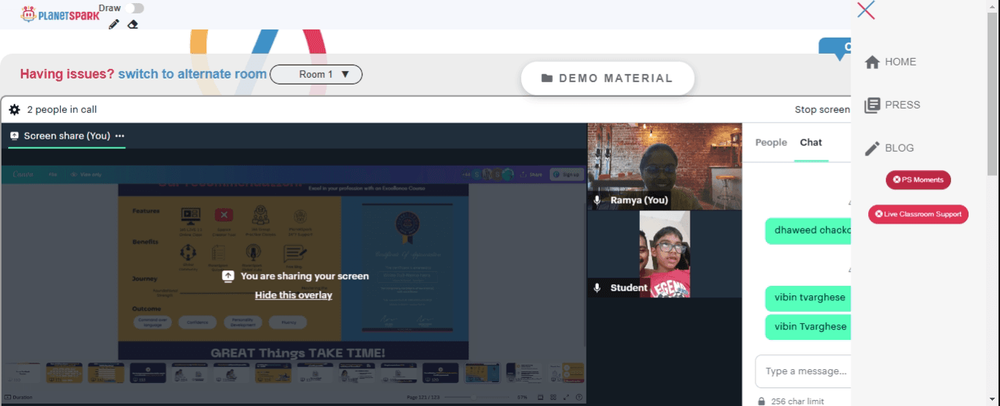Follow the 'switch to alternate room' link
The width and height of the screenshot is (1000, 406).
[x=192, y=74]
